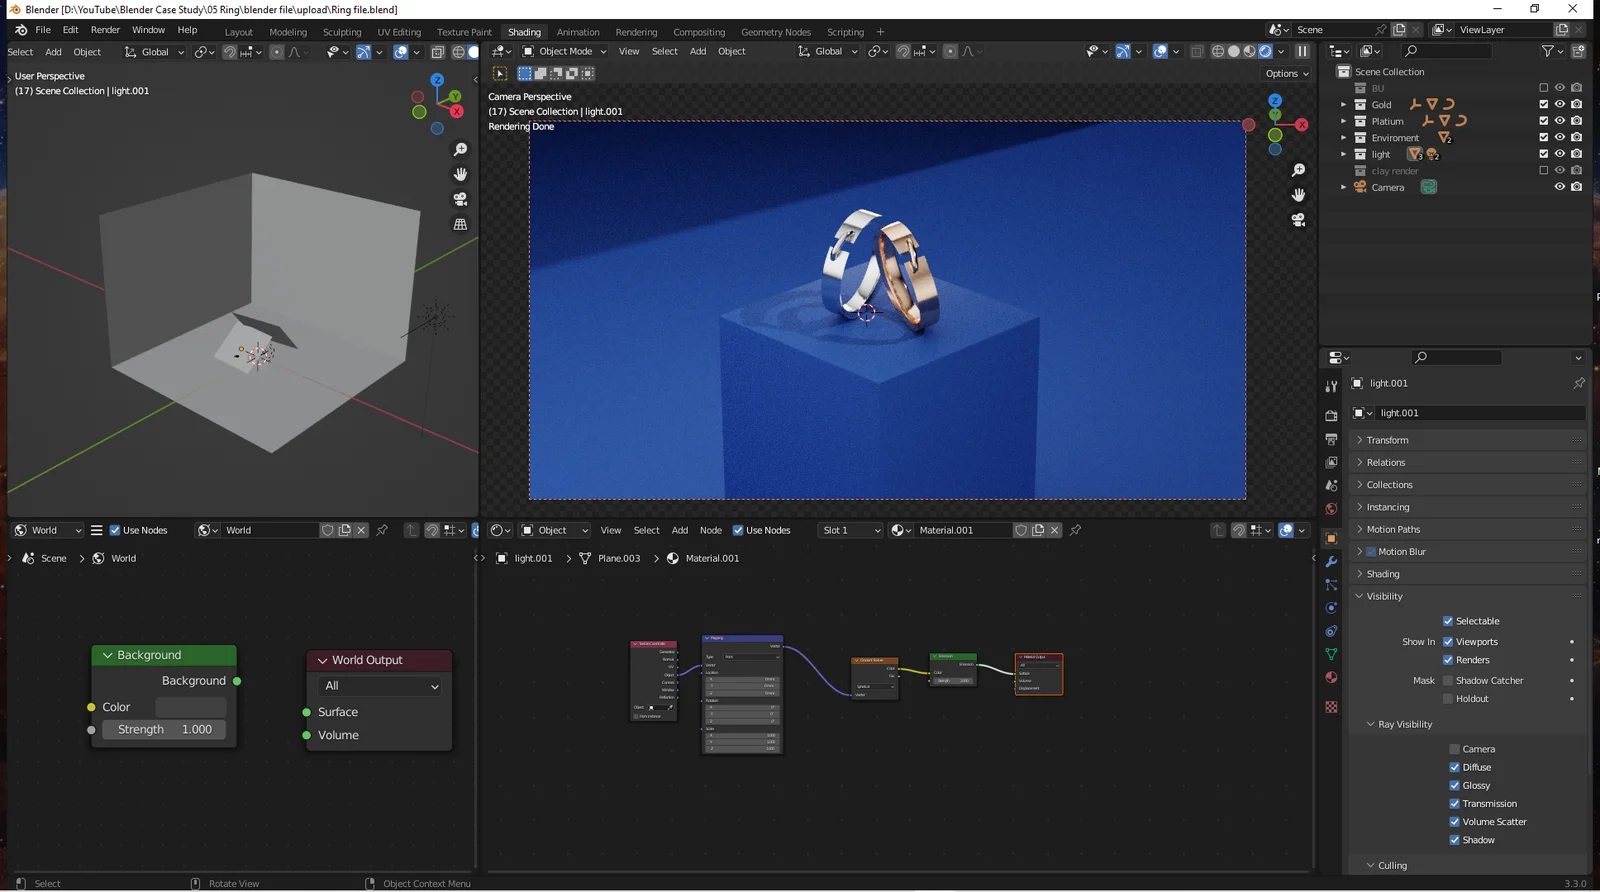Enable Camera ray visibility checkbox
The height and width of the screenshot is (892, 1600).
(1455, 749)
